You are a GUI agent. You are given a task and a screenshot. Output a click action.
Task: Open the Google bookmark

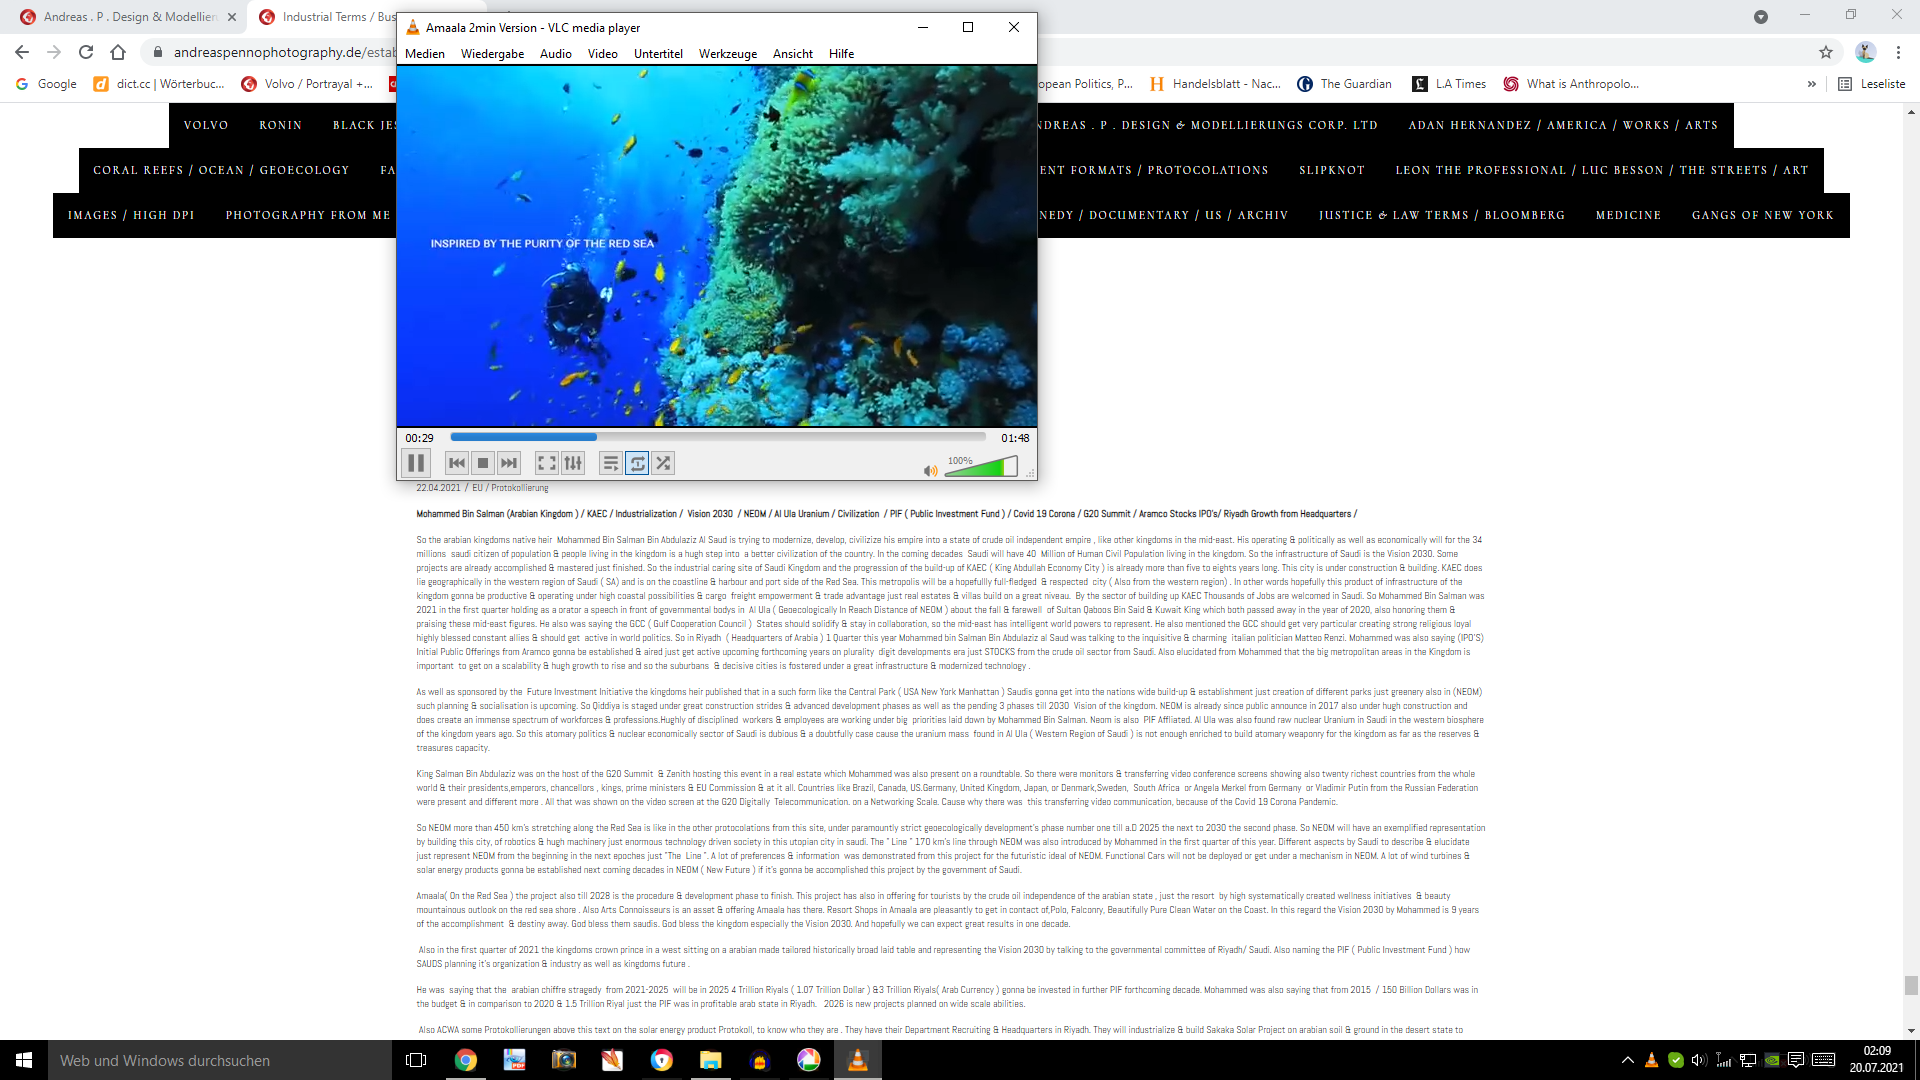coord(46,84)
